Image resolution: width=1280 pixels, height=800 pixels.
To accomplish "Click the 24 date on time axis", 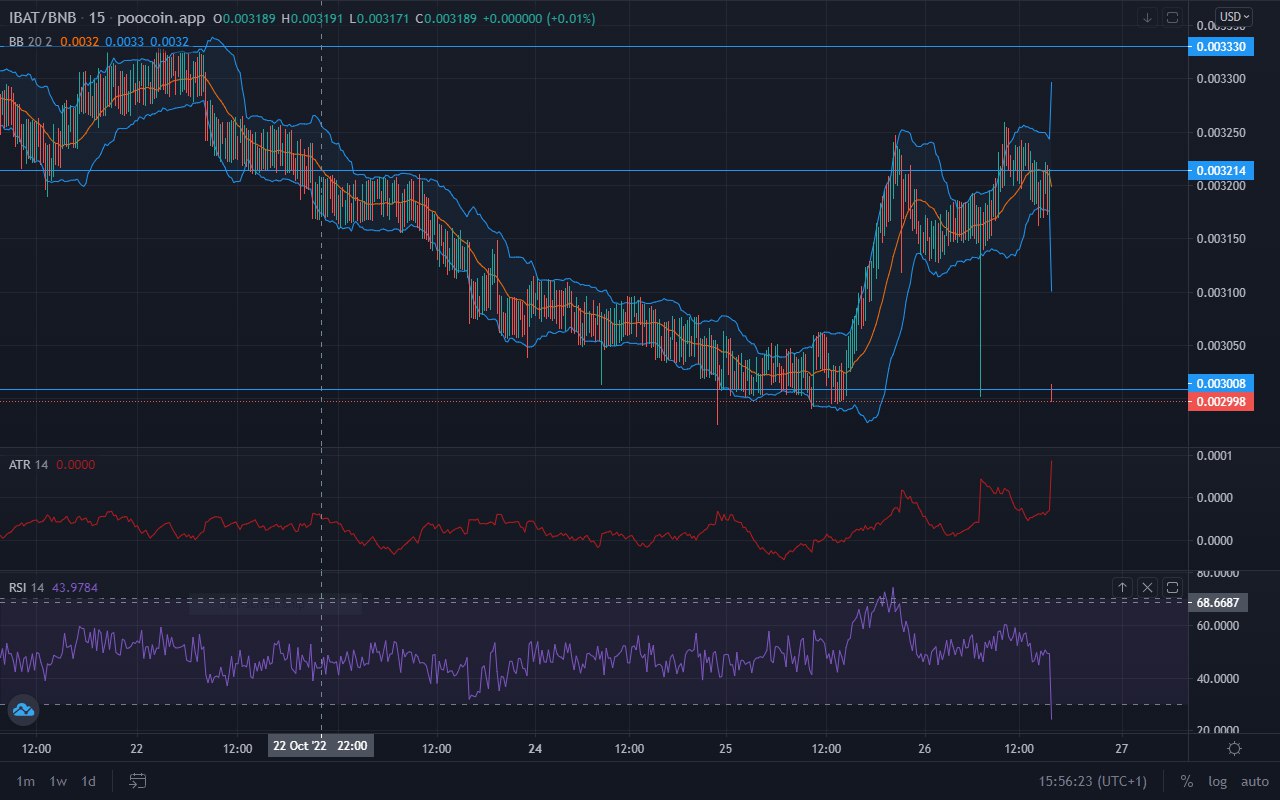I will pyautogui.click(x=535, y=748).
